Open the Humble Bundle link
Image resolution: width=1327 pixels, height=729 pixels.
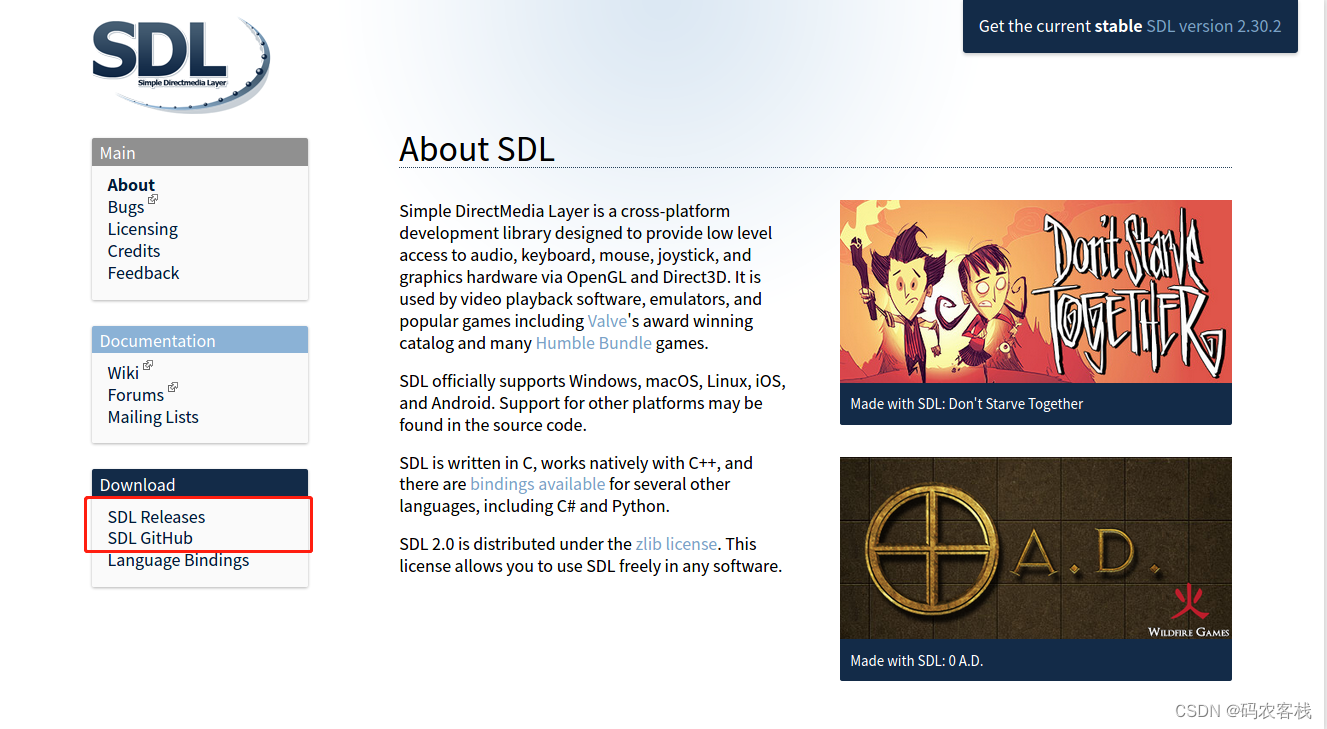point(594,343)
